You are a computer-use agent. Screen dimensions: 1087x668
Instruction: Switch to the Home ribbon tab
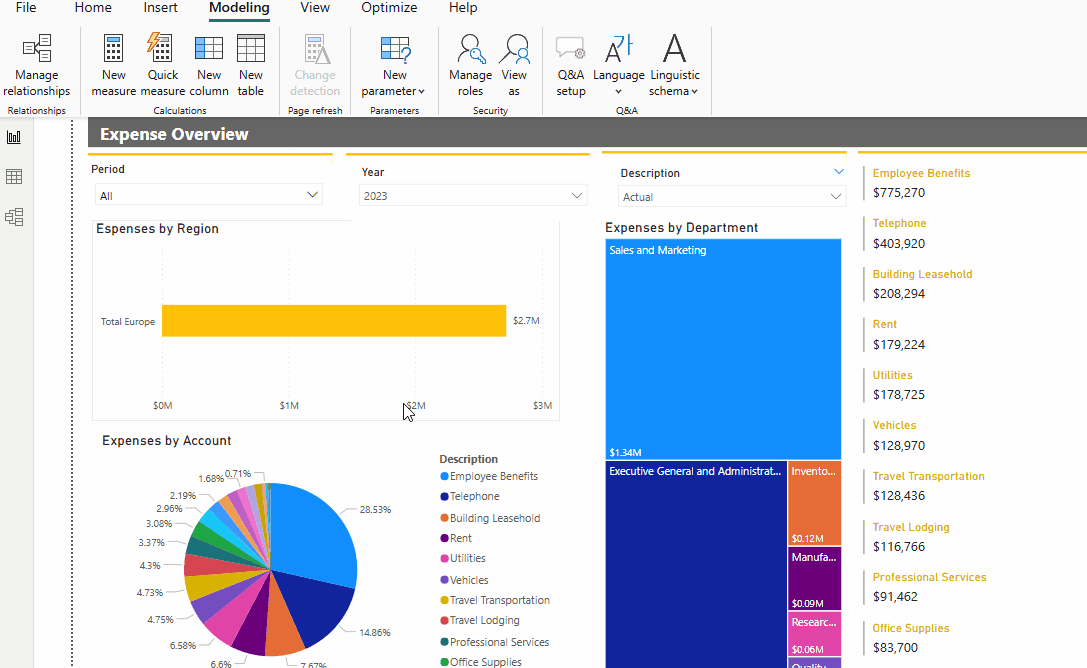click(93, 8)
